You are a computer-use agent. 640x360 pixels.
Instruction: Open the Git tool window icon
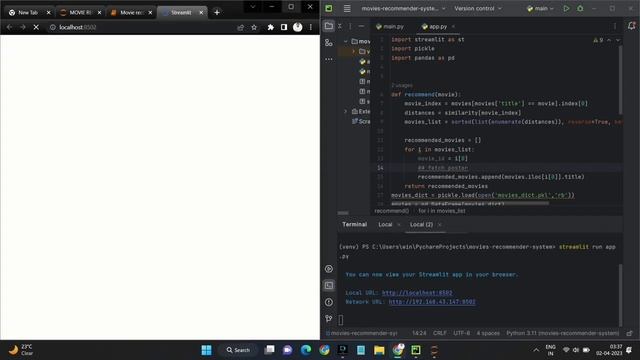329,318
